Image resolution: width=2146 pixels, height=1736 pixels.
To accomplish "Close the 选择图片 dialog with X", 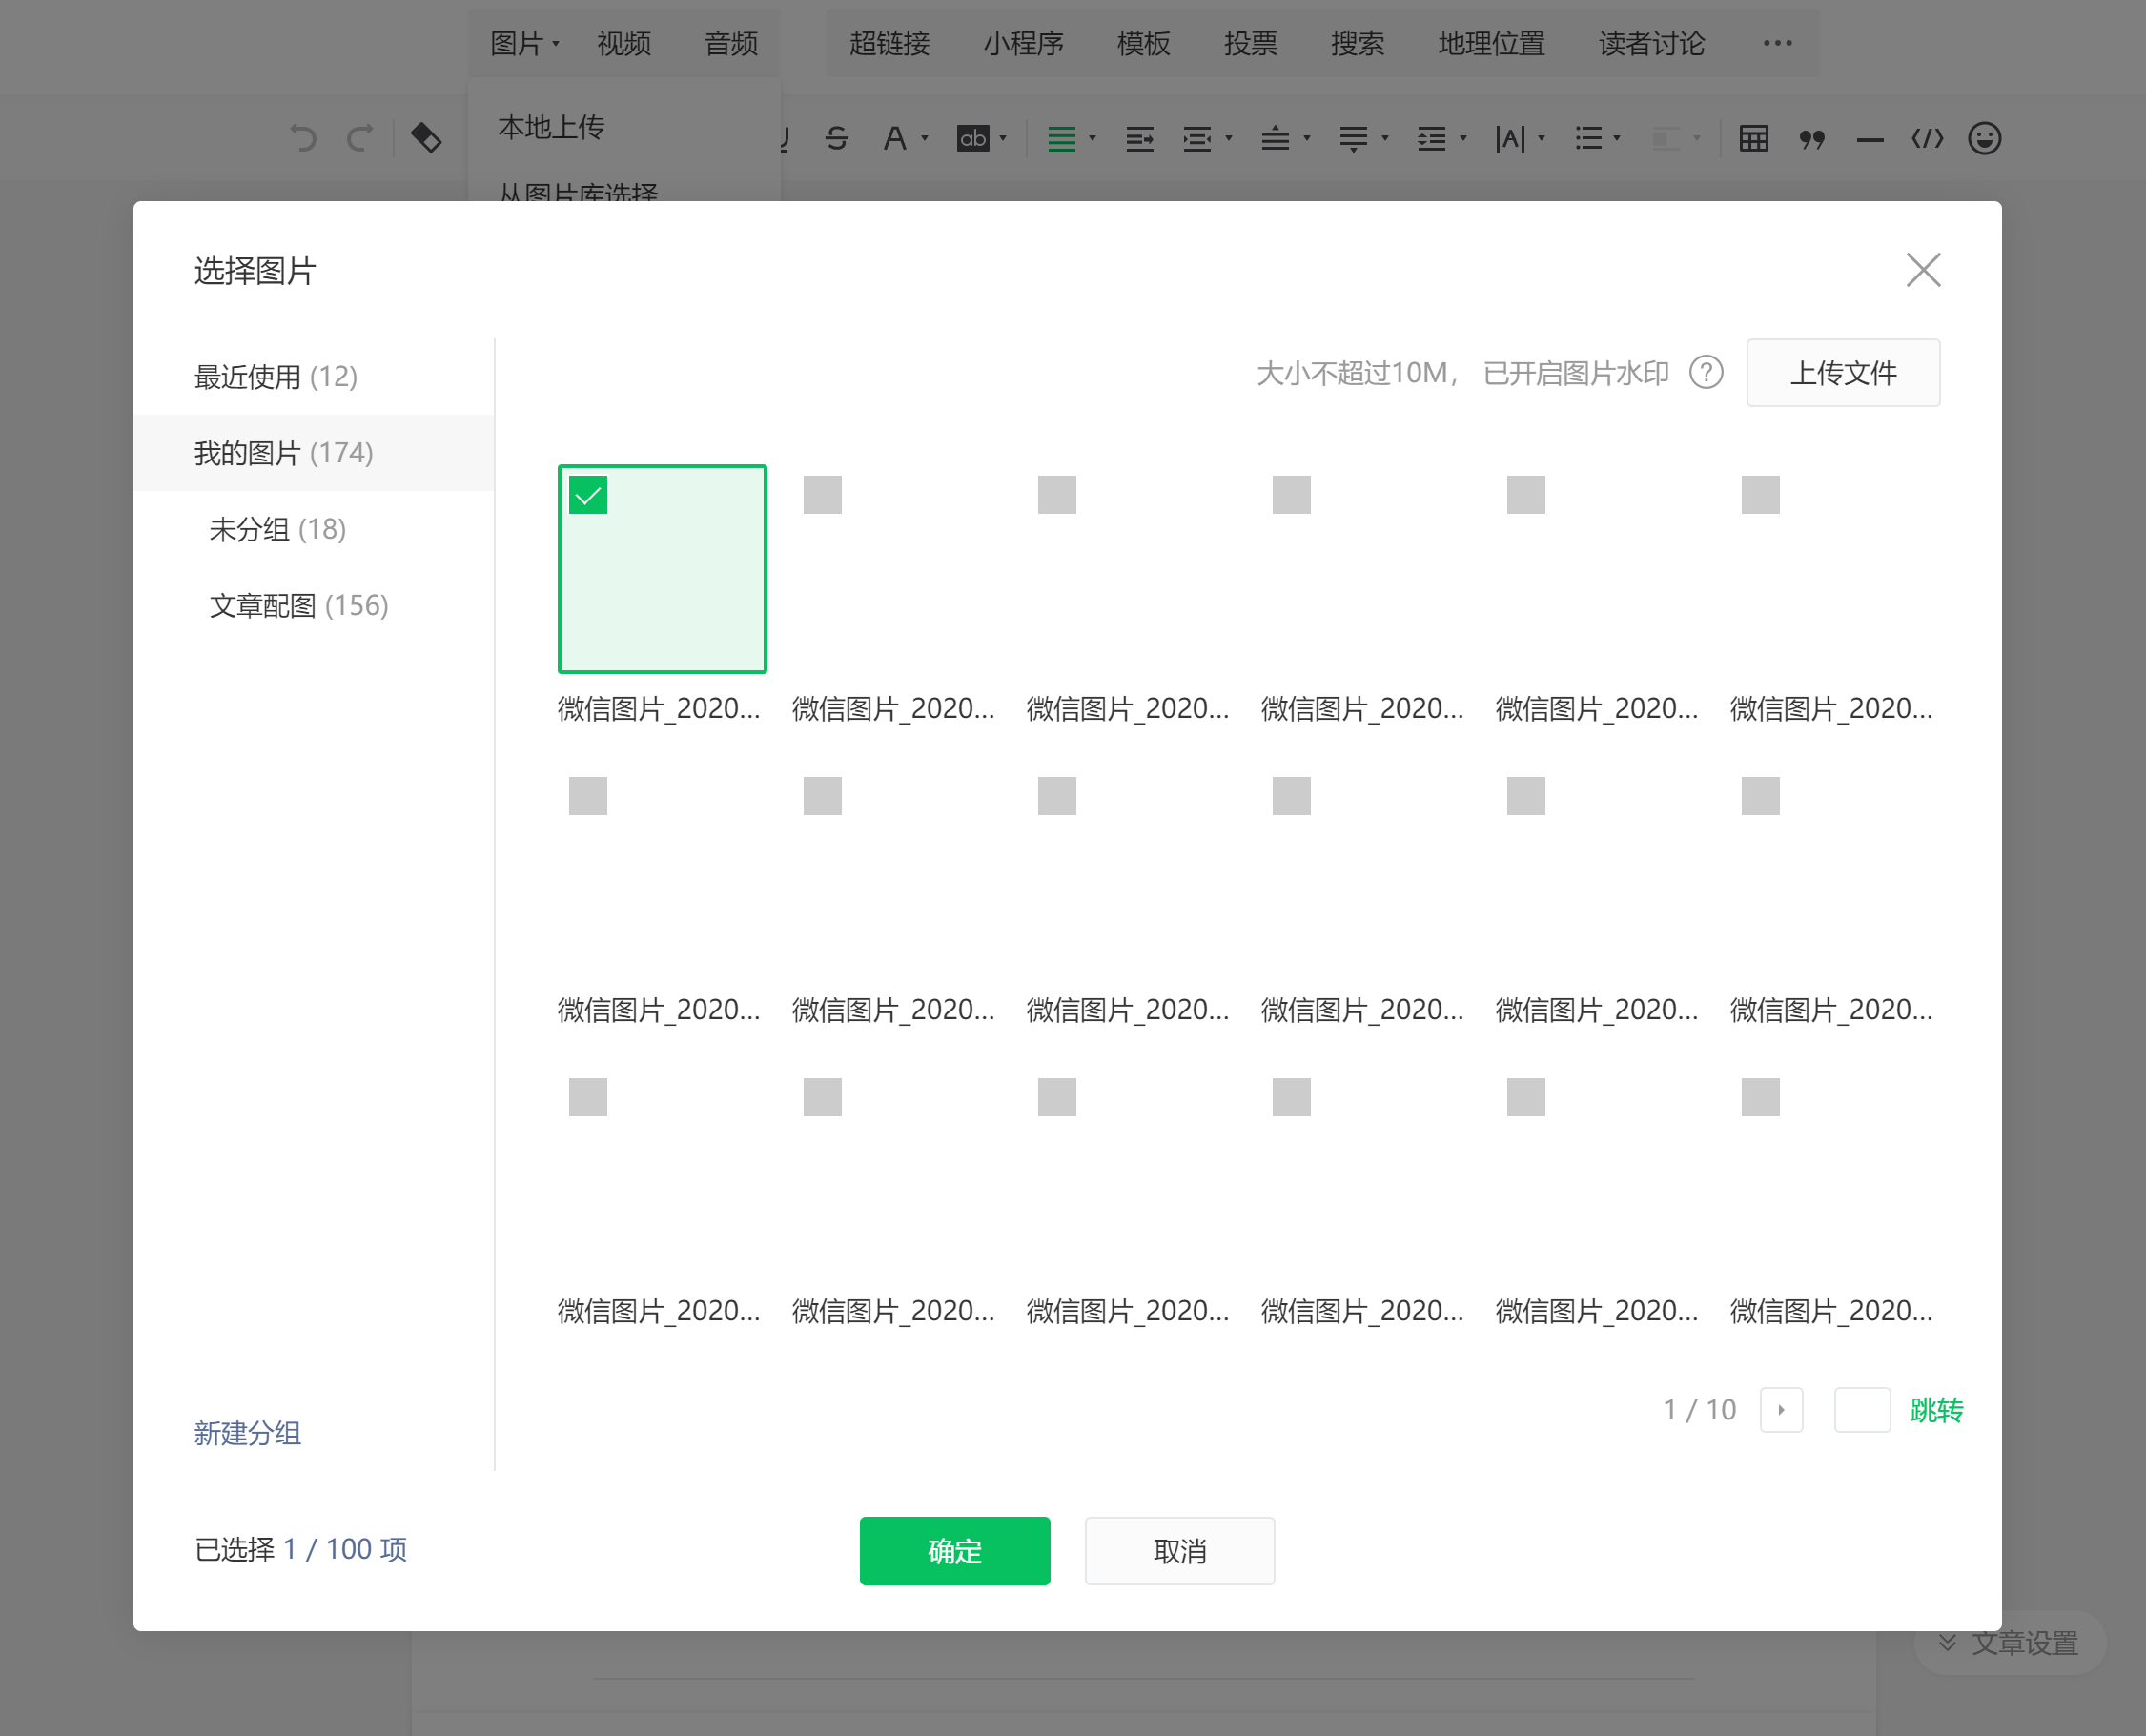I will 1922,270.
